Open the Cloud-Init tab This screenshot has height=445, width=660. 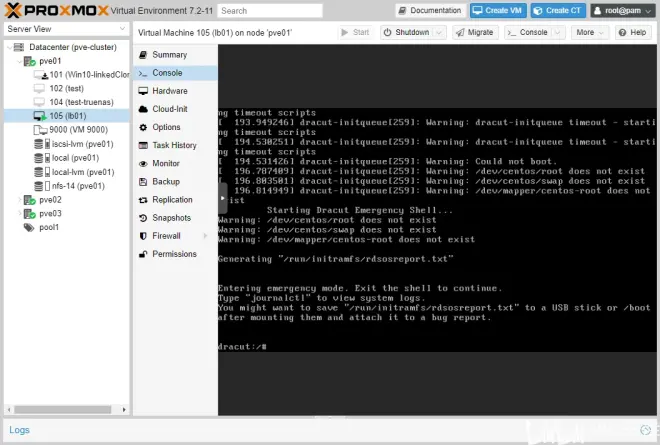point(176,109)
